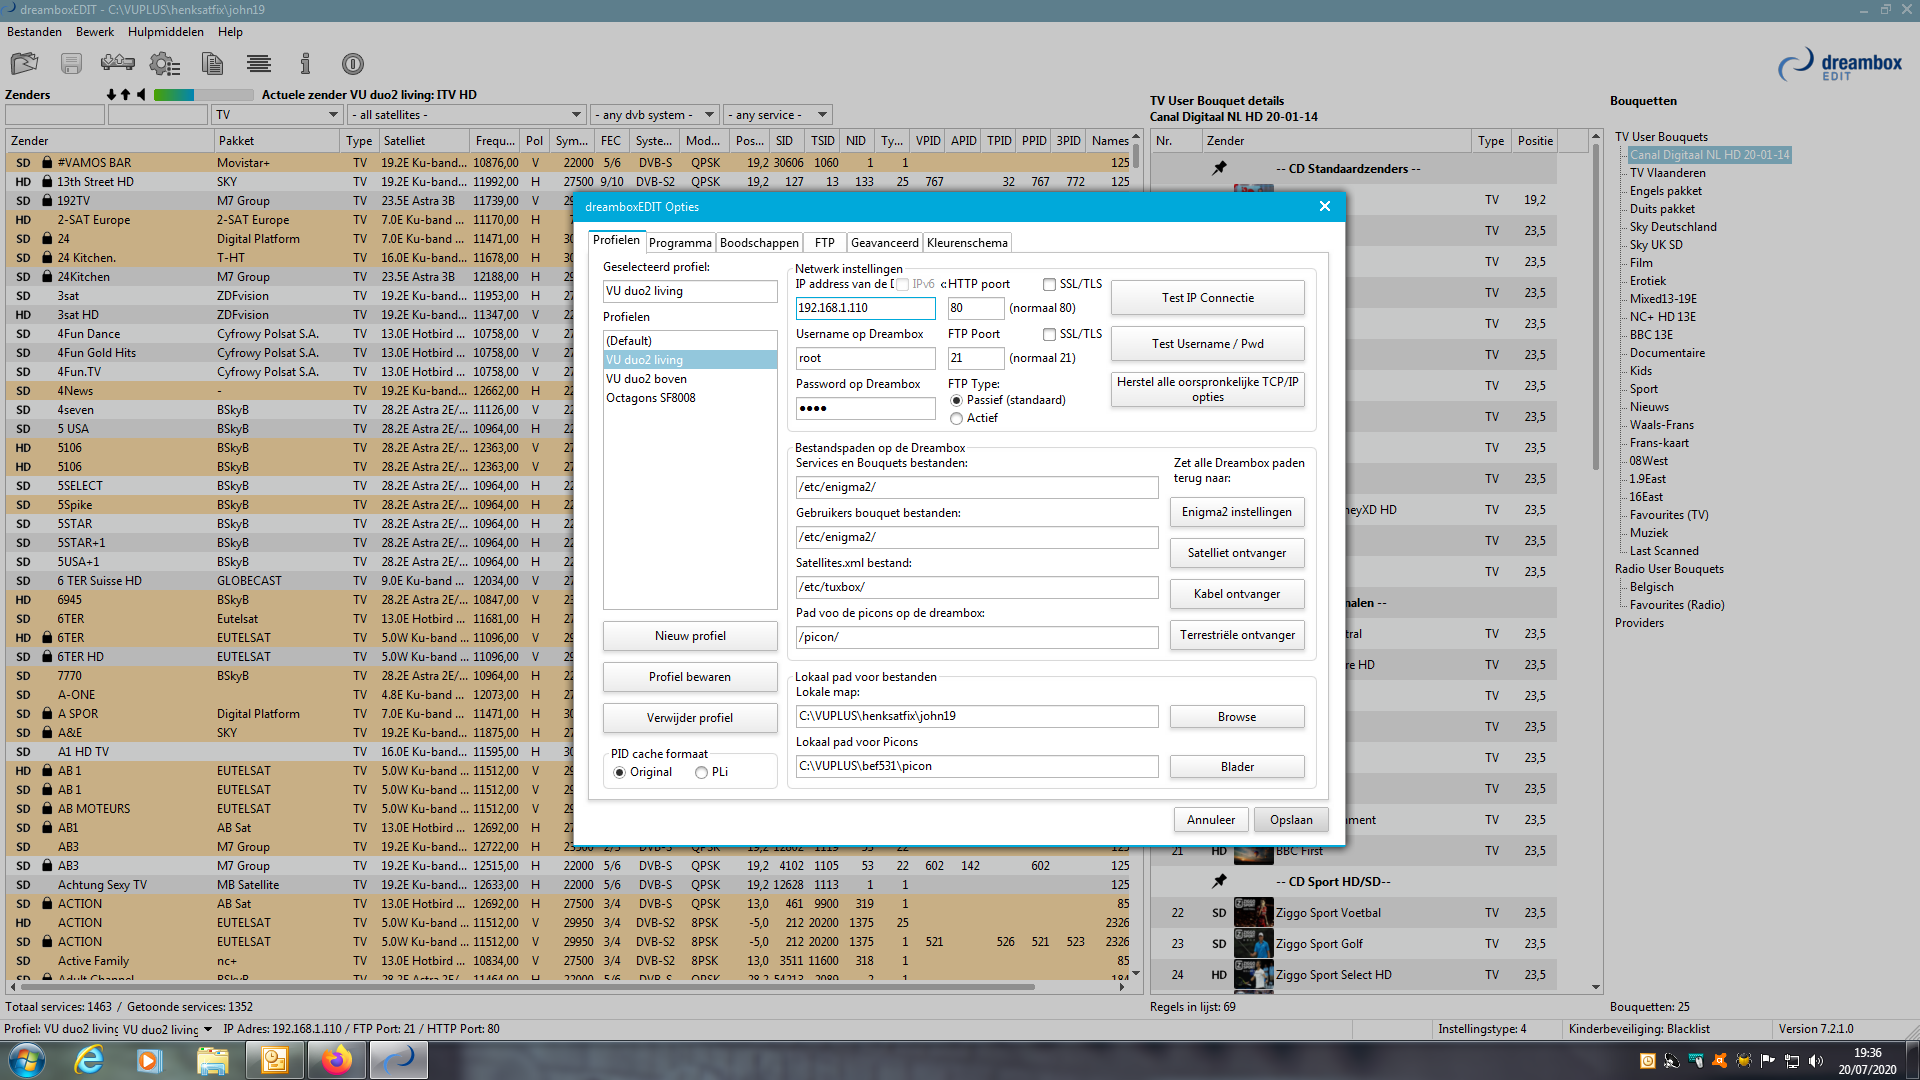The height and width of the screenshot is (1080, 1920).
Task: Expand the 'all satellites' filter dropdown
Action: click(576, 115)
